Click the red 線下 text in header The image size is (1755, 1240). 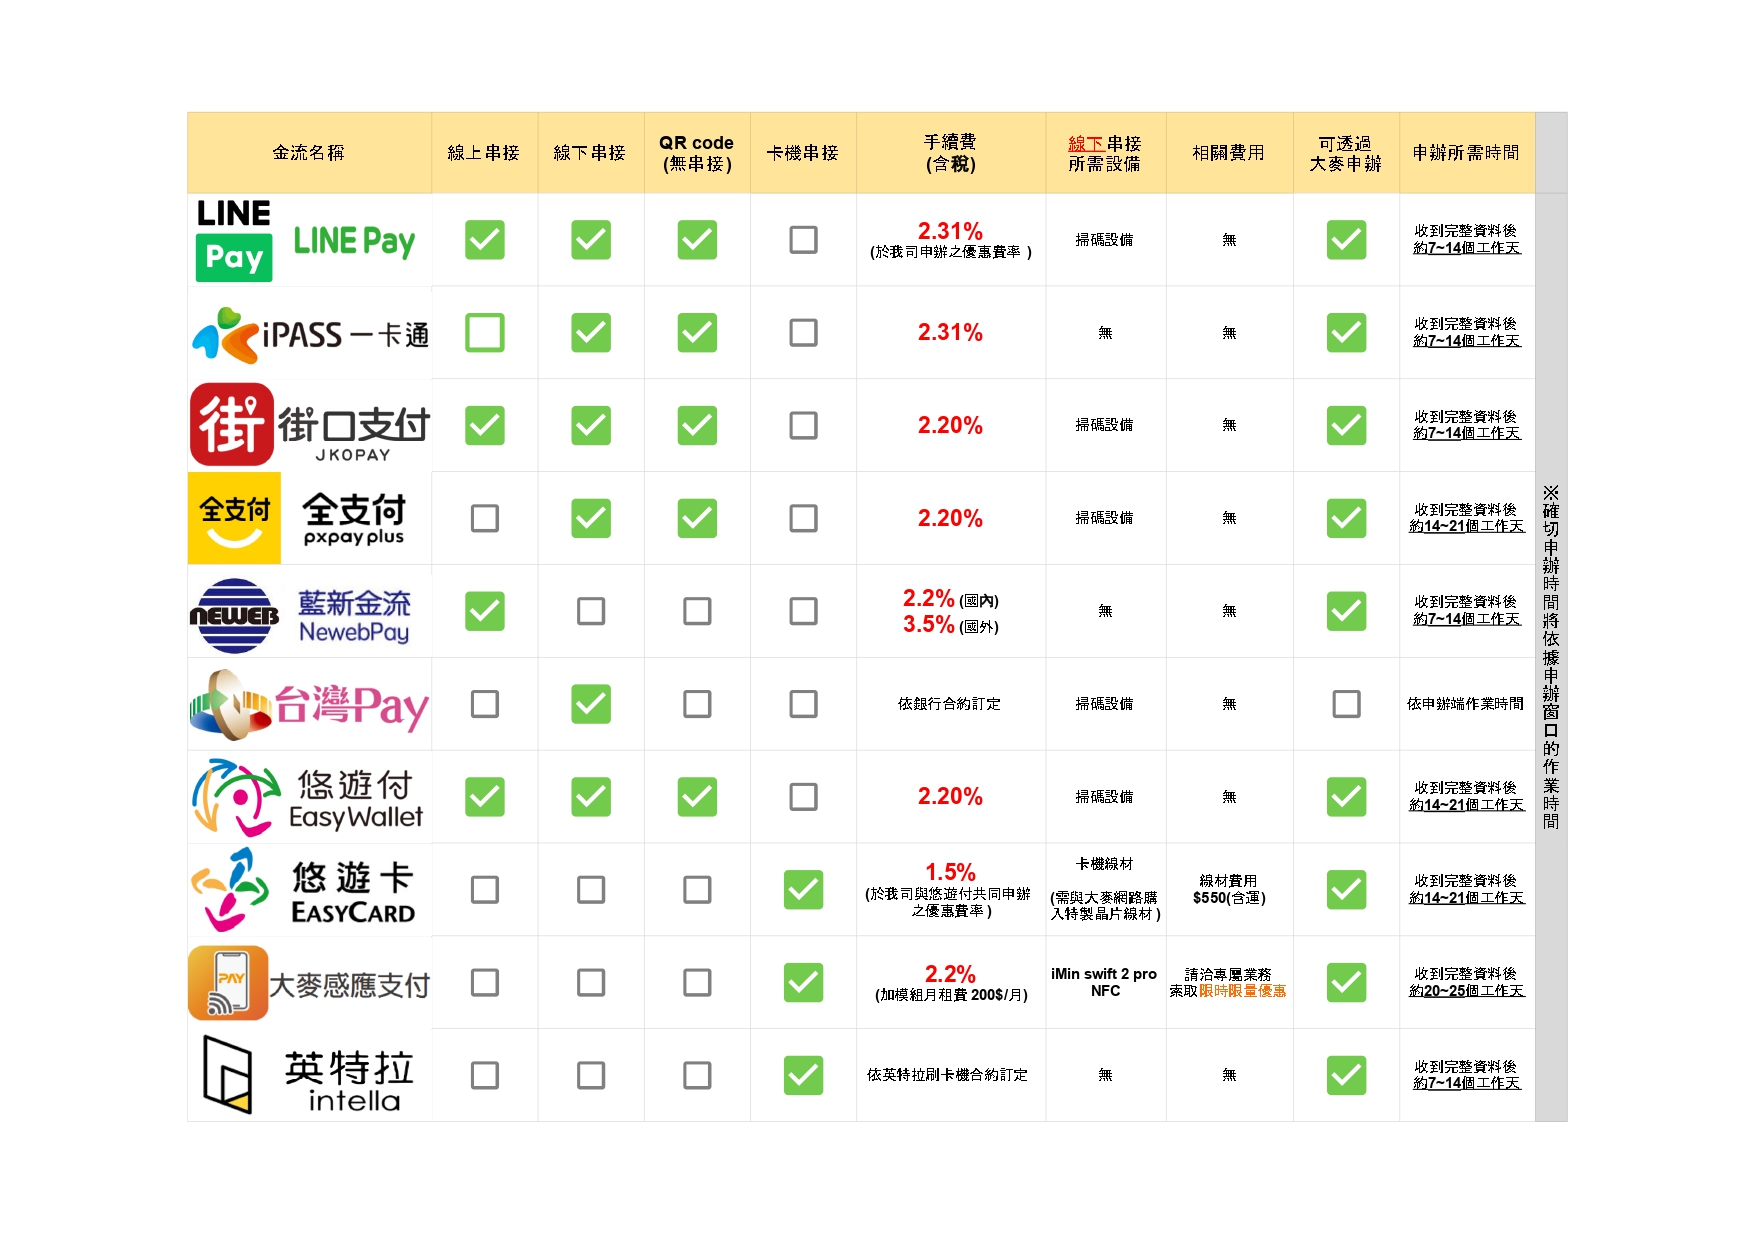(x=1086, y=144)
